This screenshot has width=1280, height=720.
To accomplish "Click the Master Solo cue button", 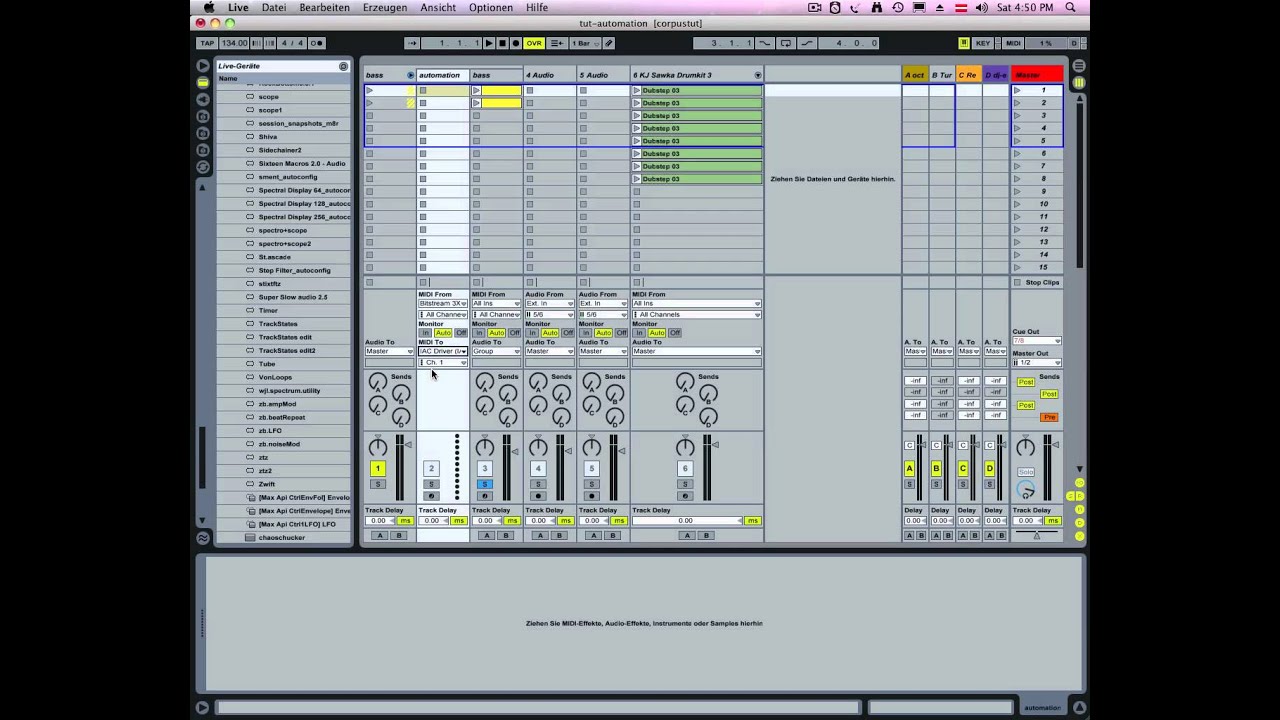I will (1026, 472).
